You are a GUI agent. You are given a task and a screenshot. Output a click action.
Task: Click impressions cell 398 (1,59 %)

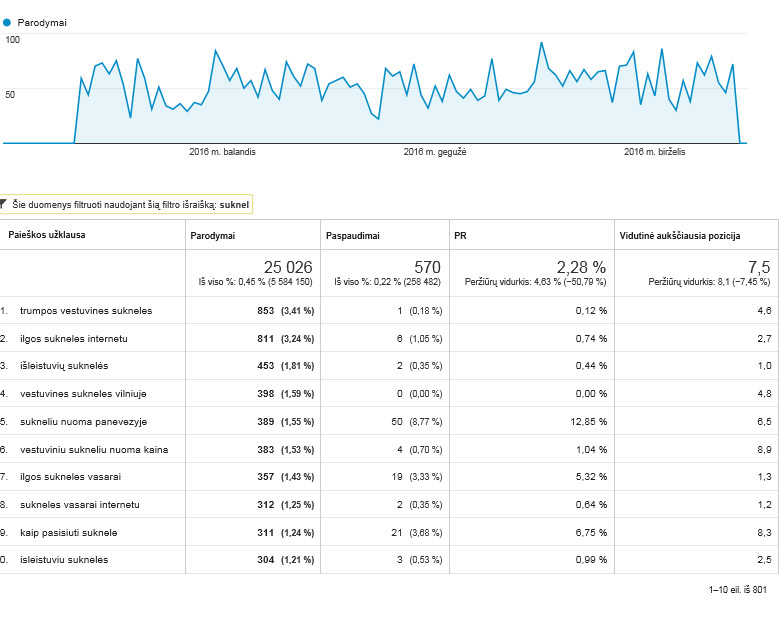point(286,393)
